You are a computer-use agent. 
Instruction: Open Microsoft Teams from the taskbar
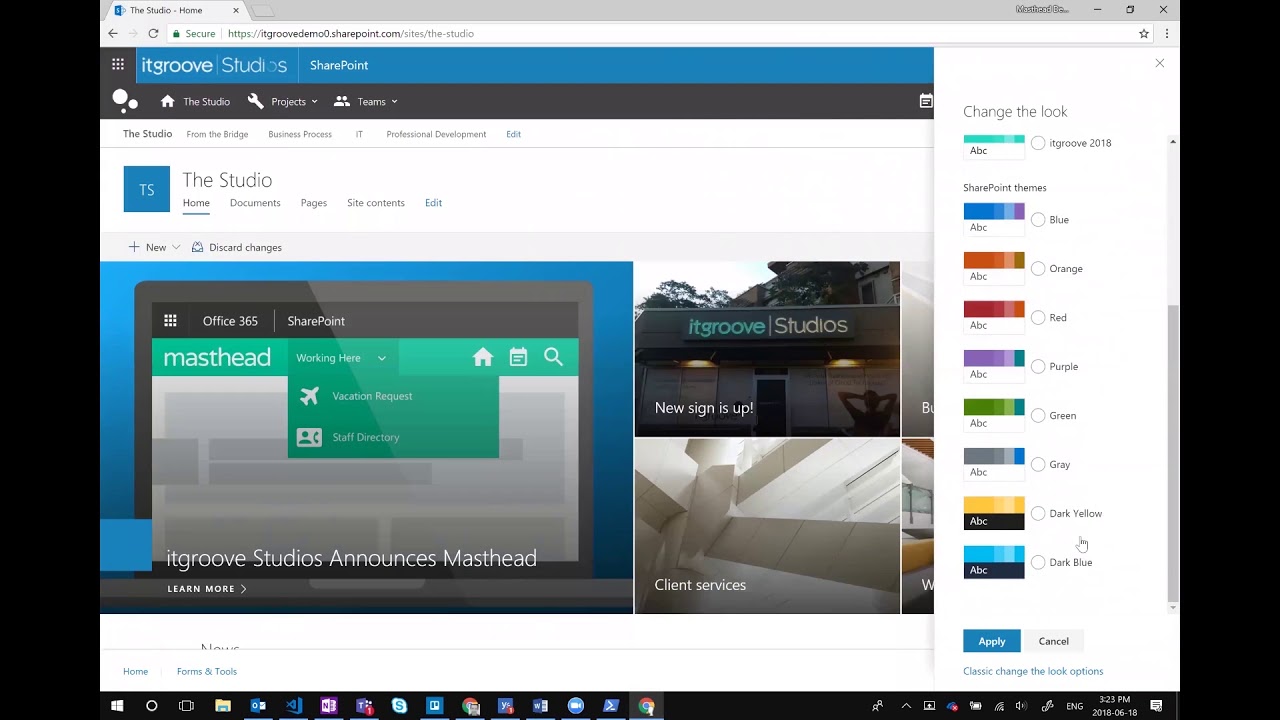[x=364, y=706]
